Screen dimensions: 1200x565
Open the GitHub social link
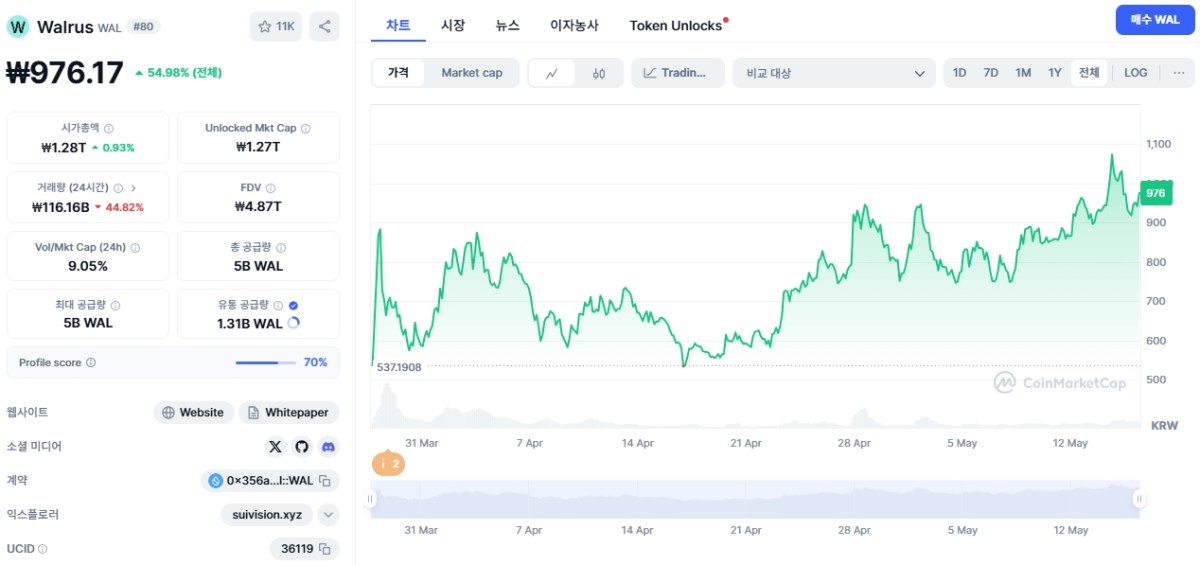coord(302,447)
